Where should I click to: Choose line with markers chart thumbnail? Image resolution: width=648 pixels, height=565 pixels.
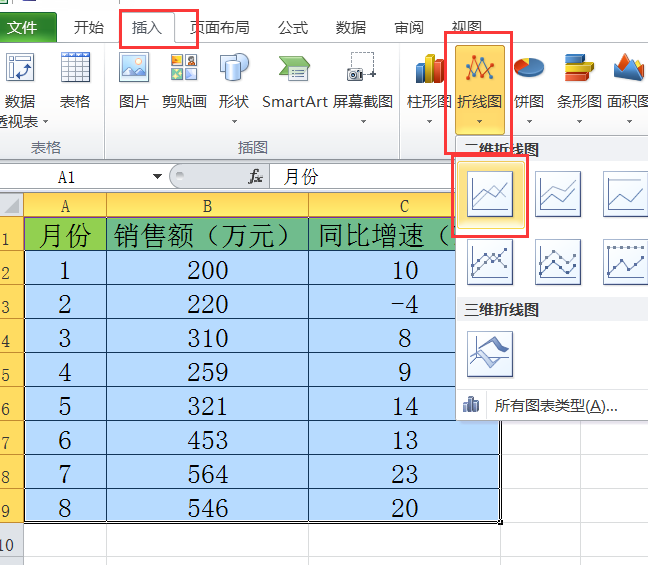point(490,262)
